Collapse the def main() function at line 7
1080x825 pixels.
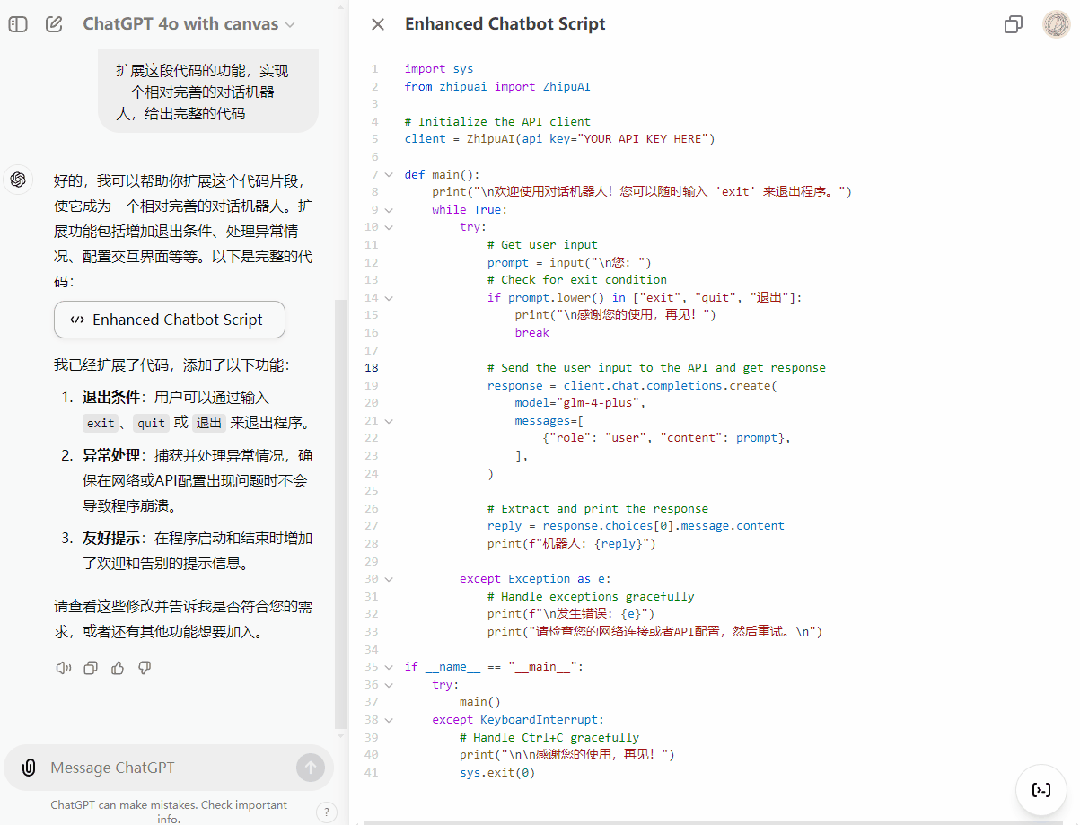coord(388,175)
